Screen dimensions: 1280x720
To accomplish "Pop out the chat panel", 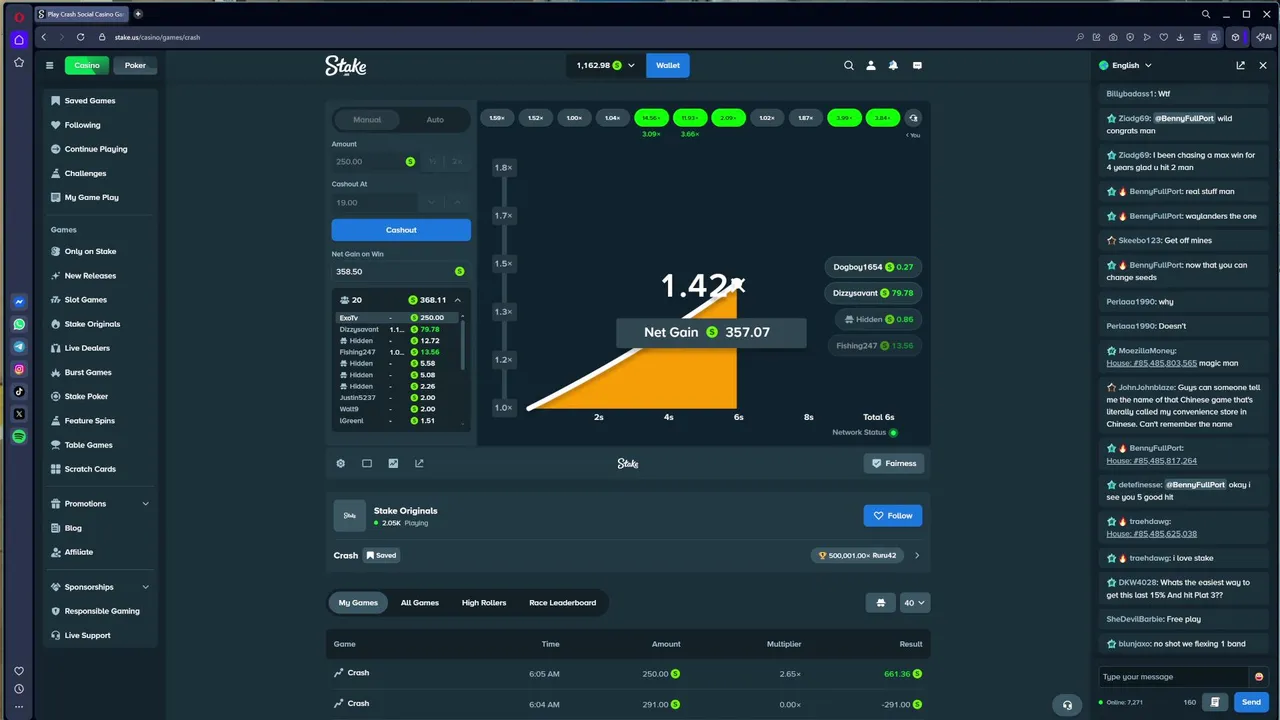I will click(1240, 65).
